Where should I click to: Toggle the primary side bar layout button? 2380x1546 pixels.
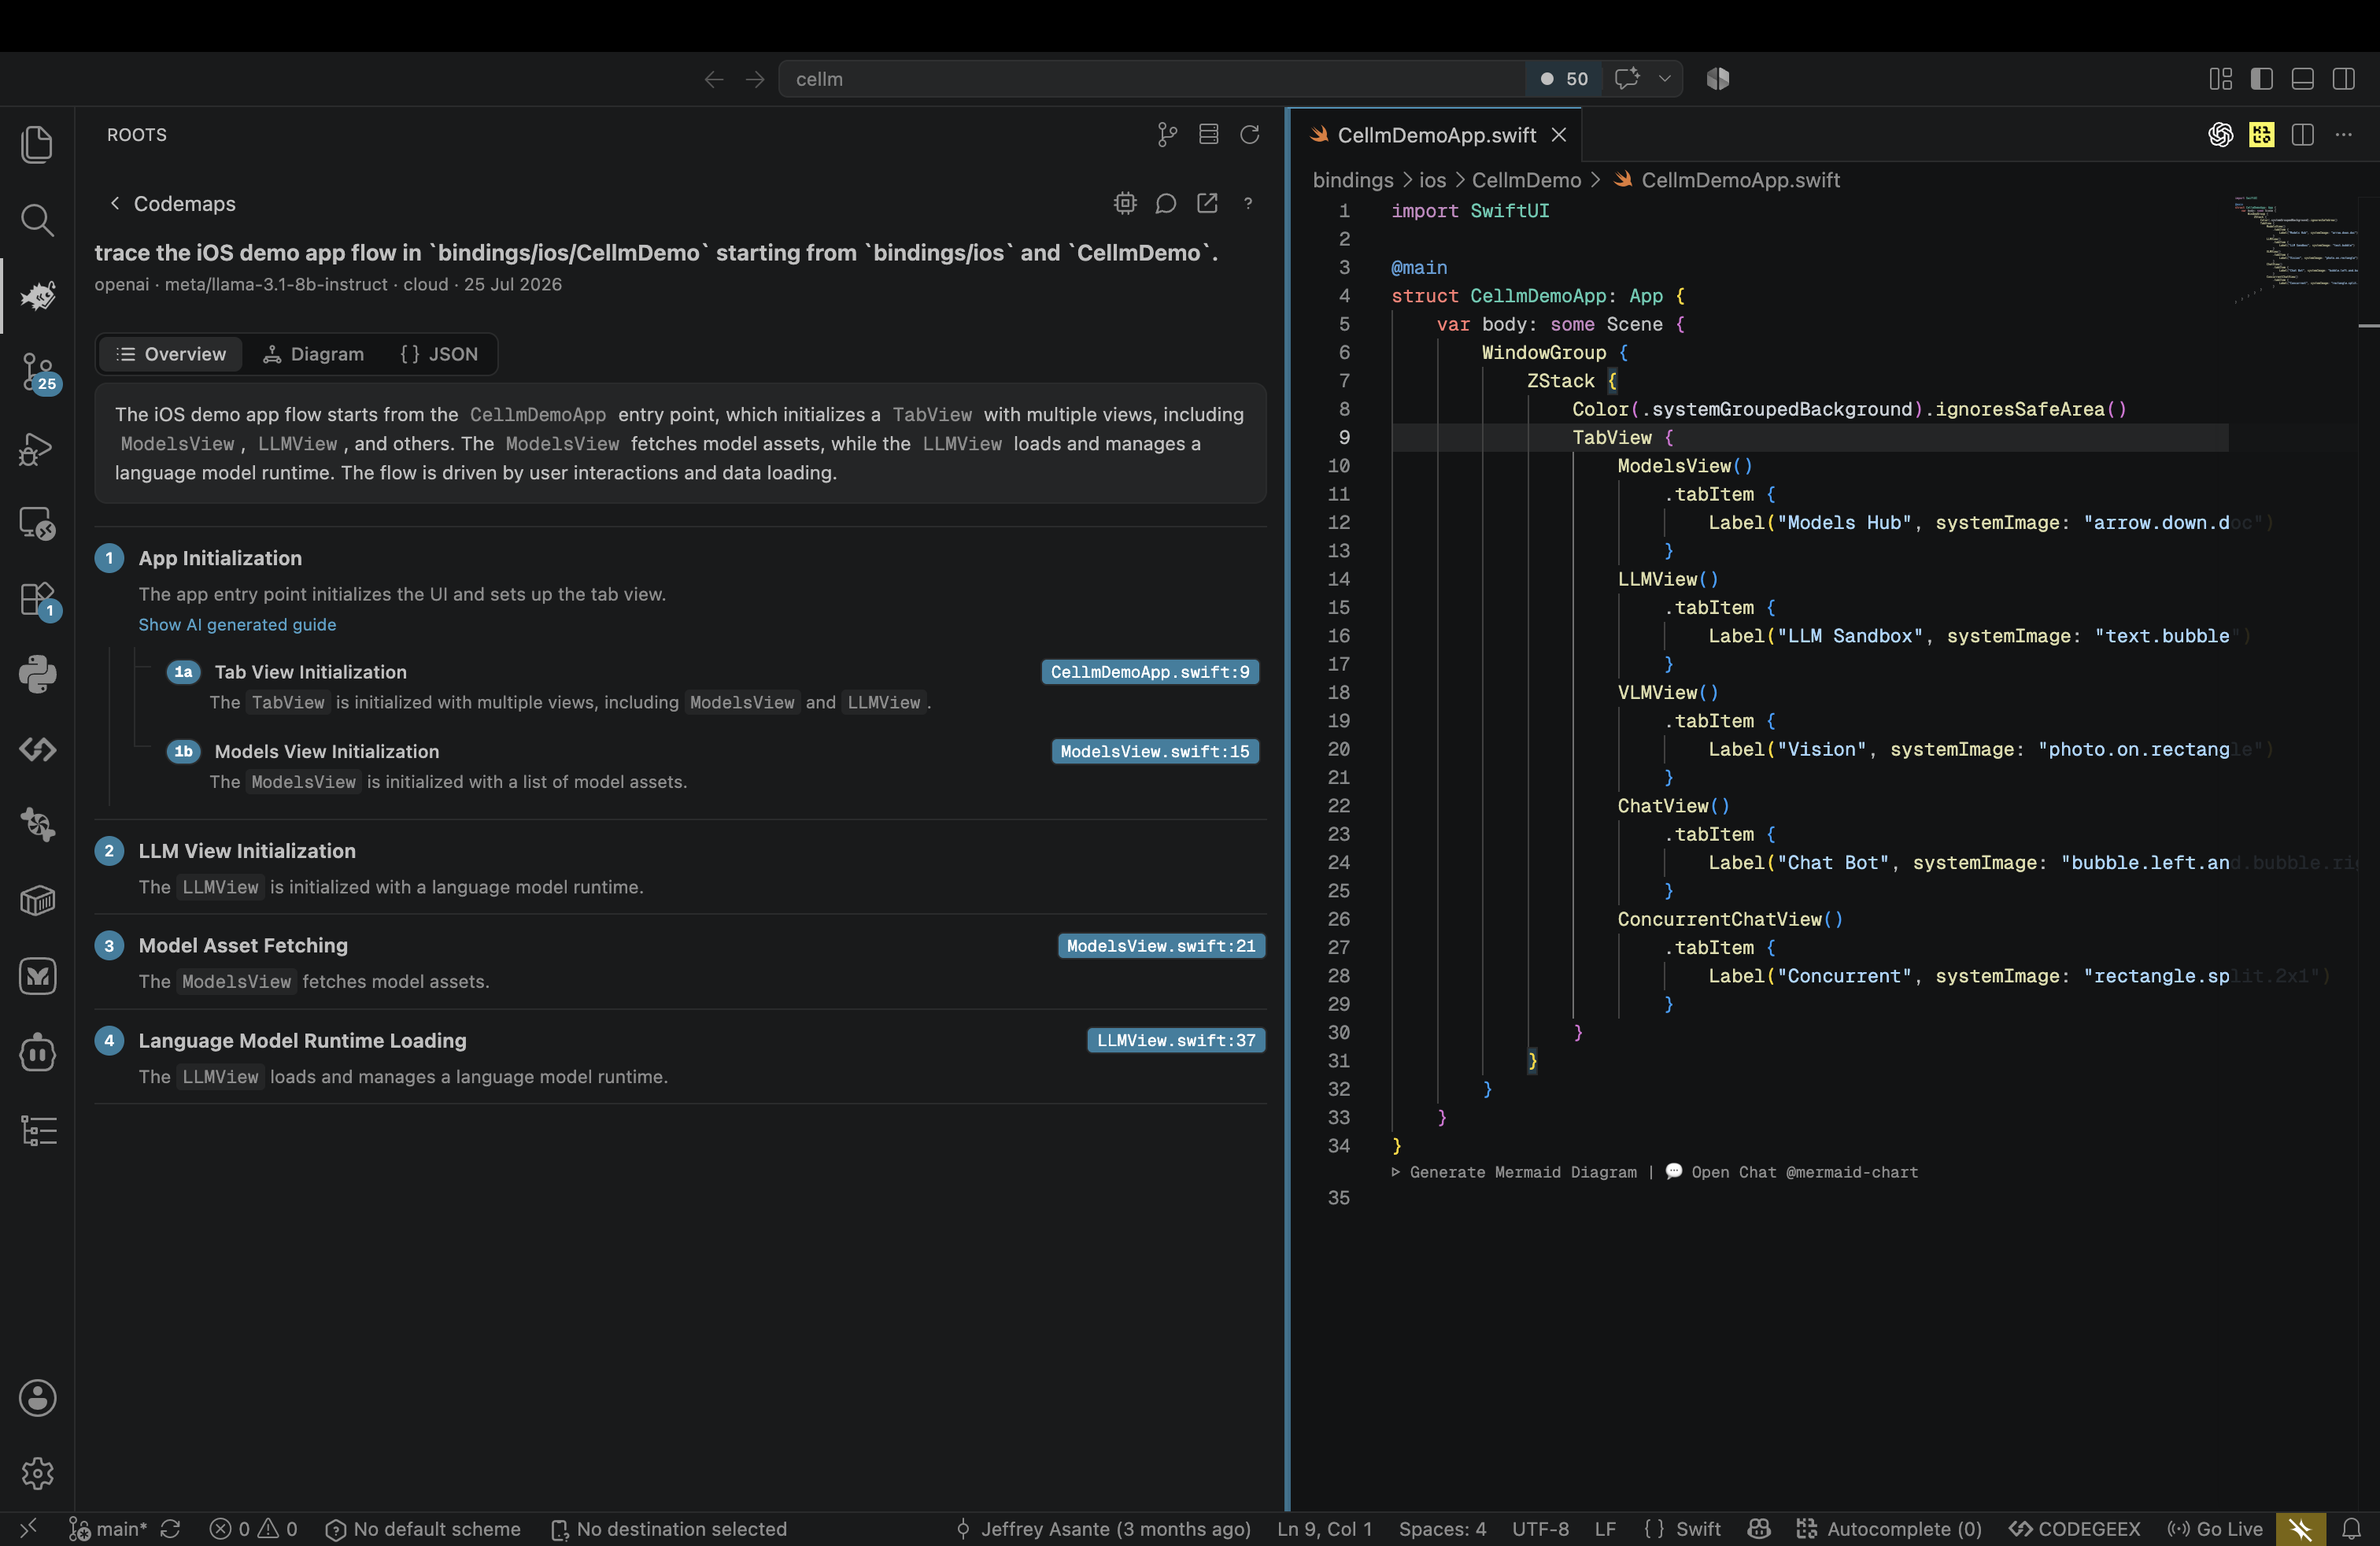tap(2261, 78)
